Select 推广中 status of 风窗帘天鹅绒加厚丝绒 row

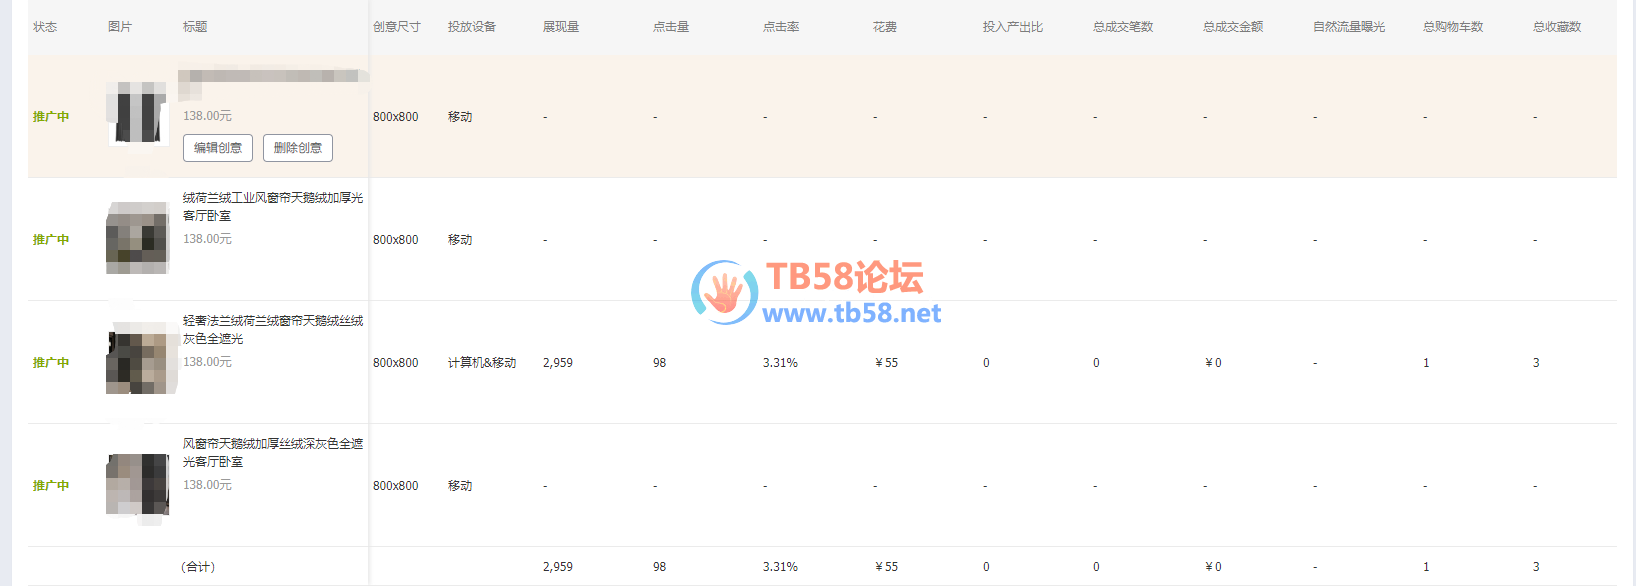(x=51, y=486)
